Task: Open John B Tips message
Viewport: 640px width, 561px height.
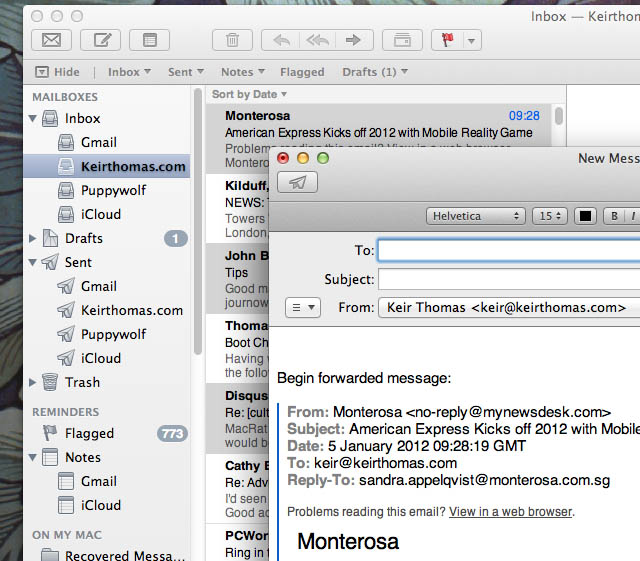Action: tap(238, 279)
